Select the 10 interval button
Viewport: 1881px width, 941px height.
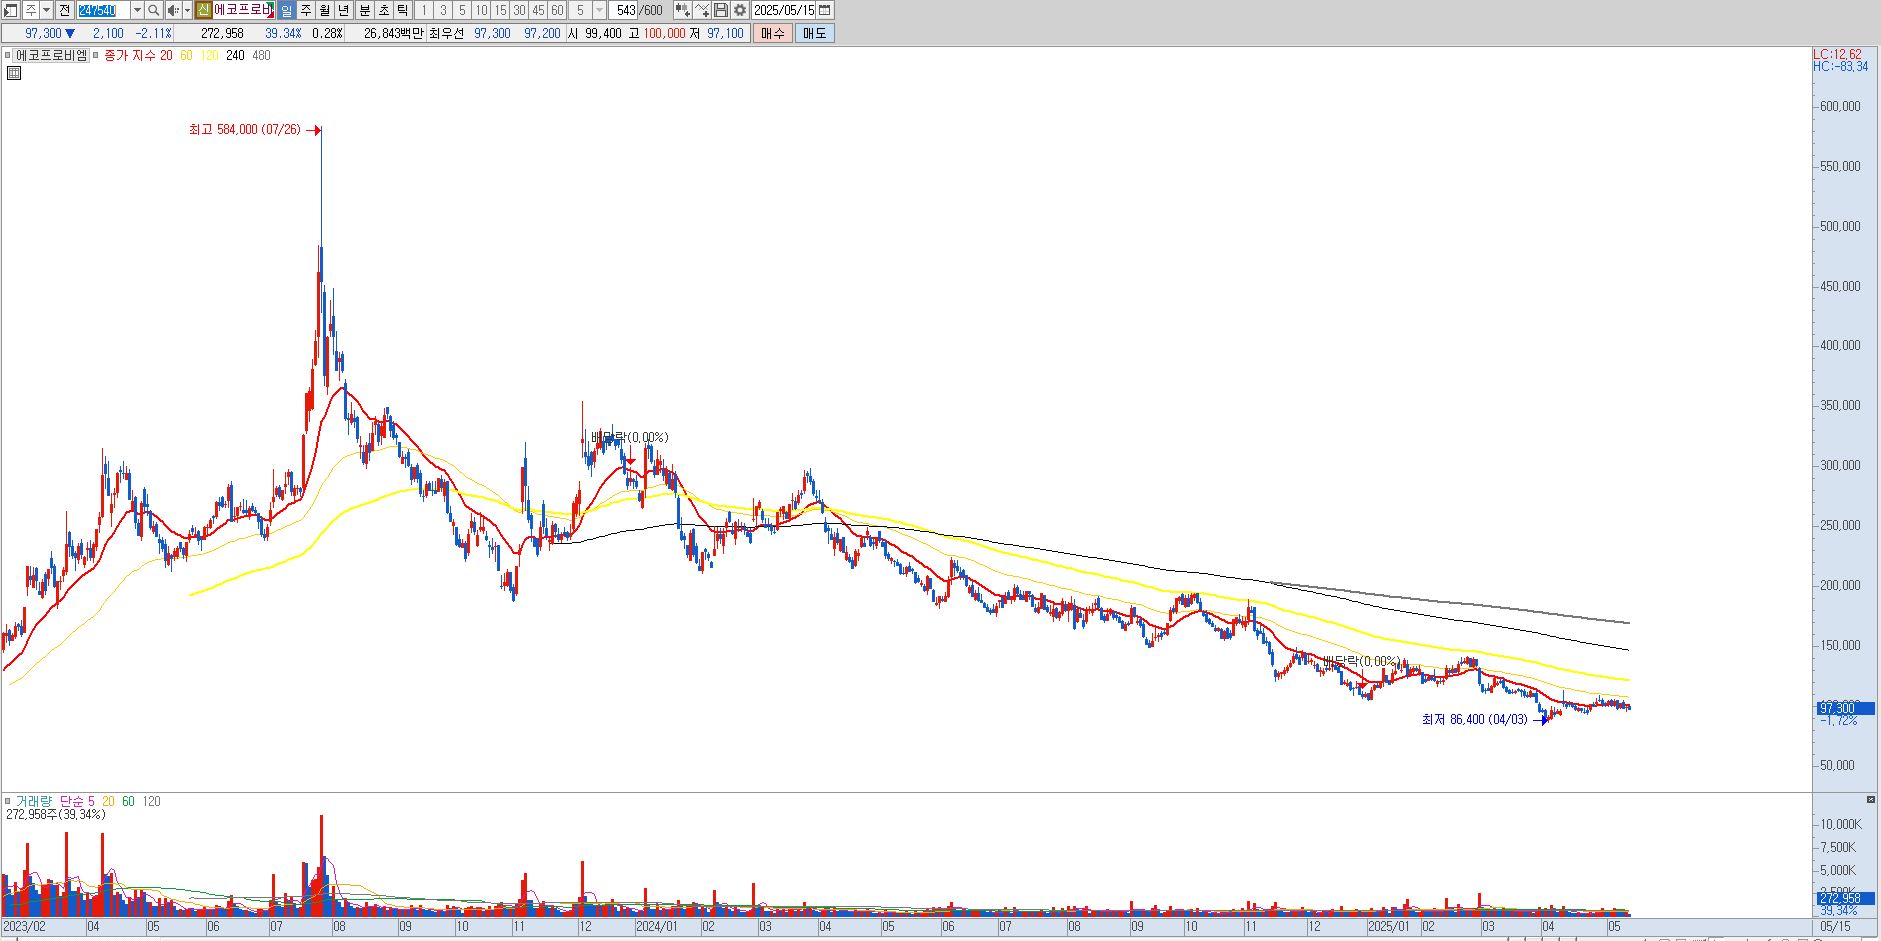(481, 10)
